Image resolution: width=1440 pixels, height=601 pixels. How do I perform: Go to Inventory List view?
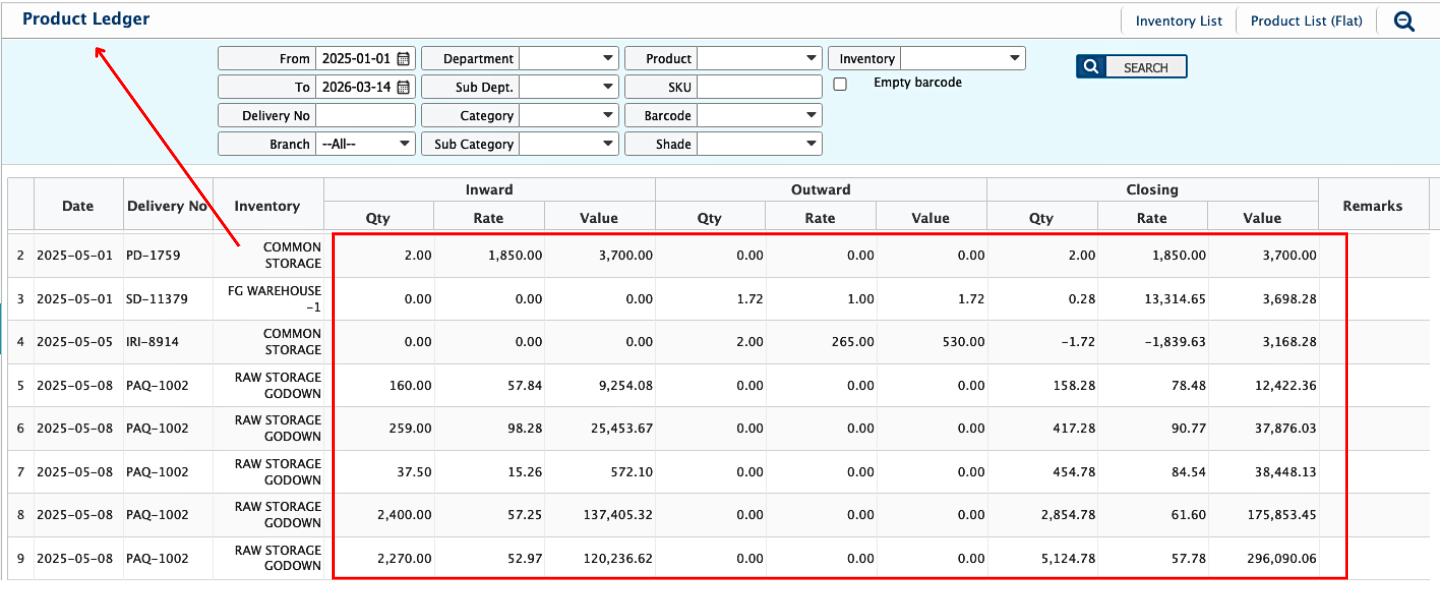(x=1178, y=21)
